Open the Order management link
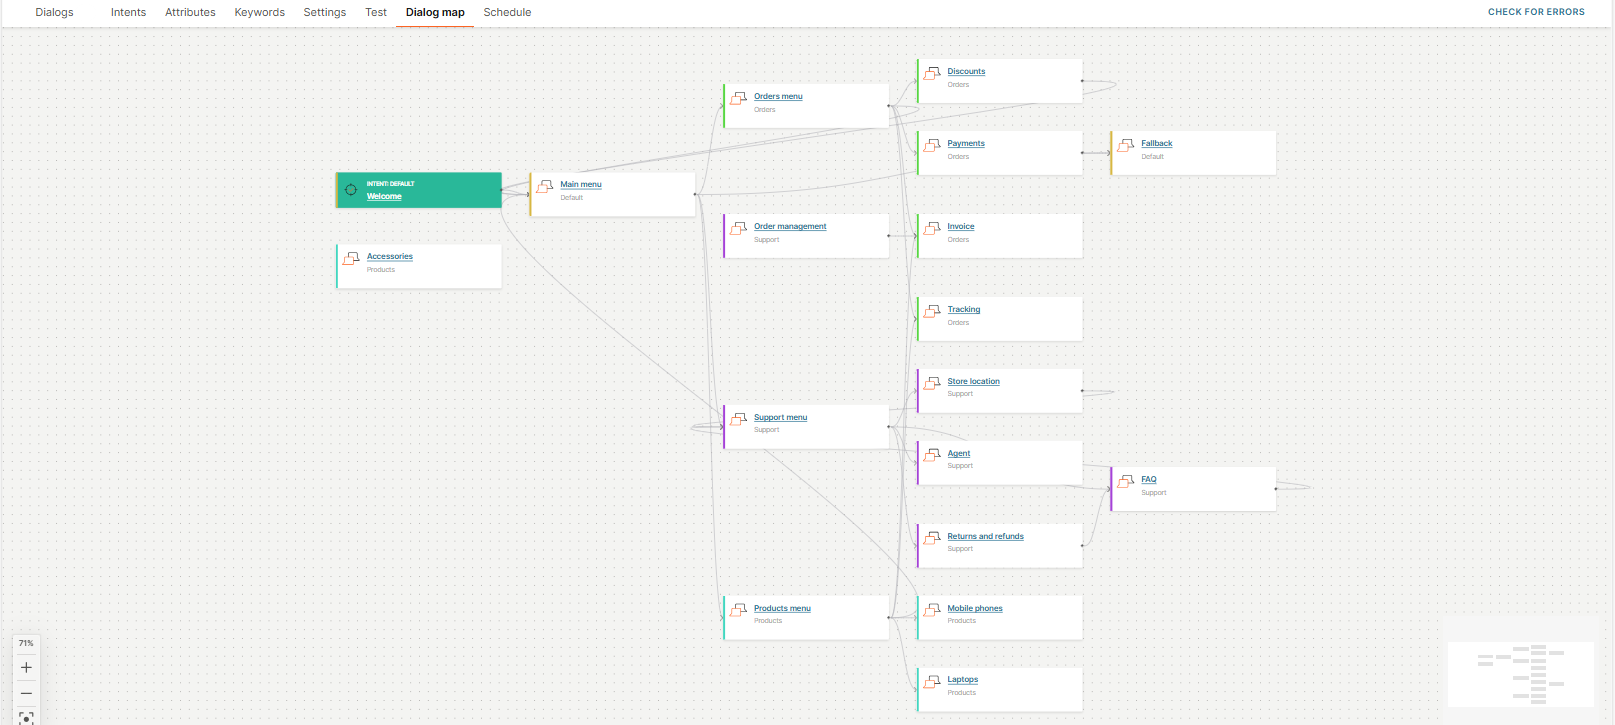The image size is (1615, 725). (x=790, y=226)
